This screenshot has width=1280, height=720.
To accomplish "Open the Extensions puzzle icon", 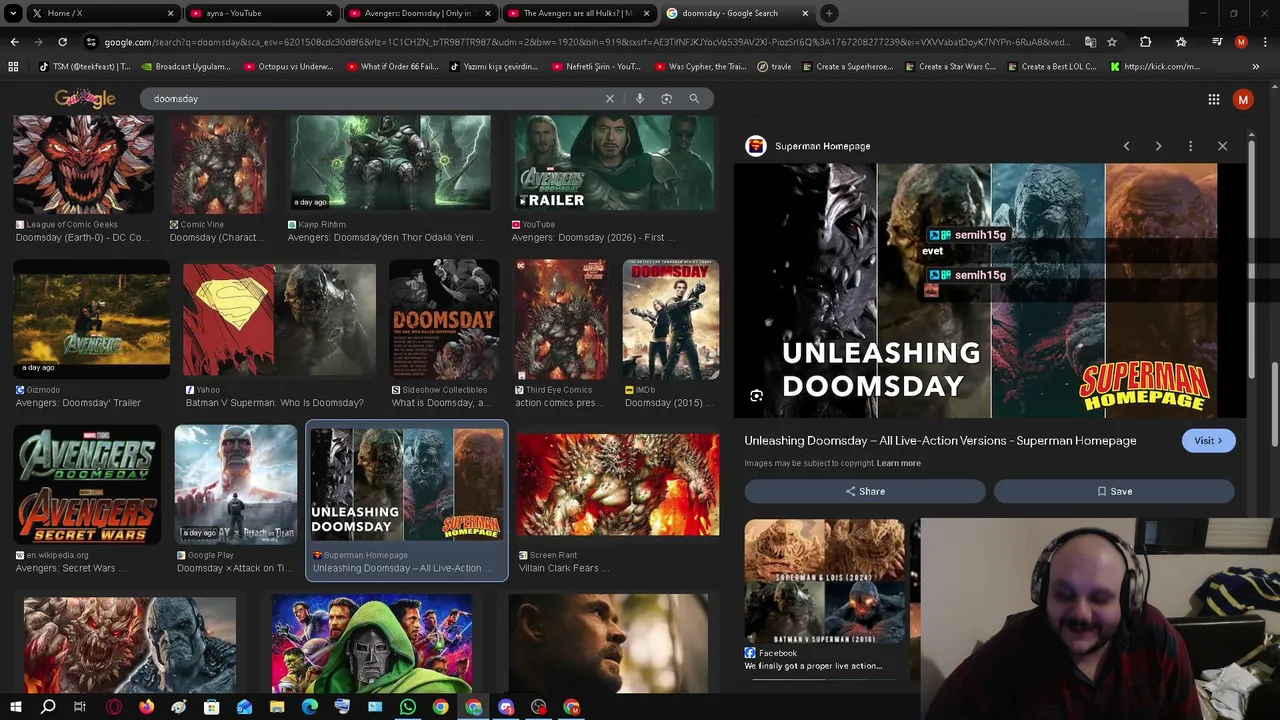I will pos(1146,42).
